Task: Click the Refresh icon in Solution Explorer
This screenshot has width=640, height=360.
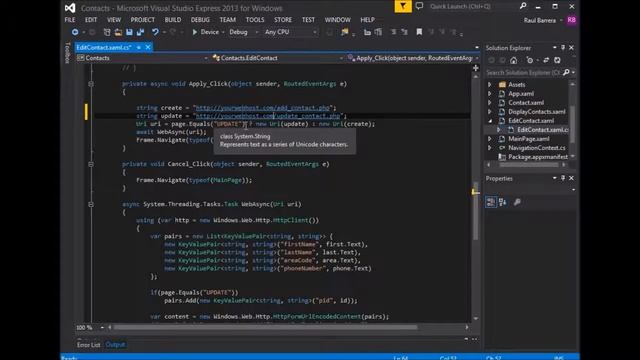Action: pyautogui.click(x=558, y=60)
